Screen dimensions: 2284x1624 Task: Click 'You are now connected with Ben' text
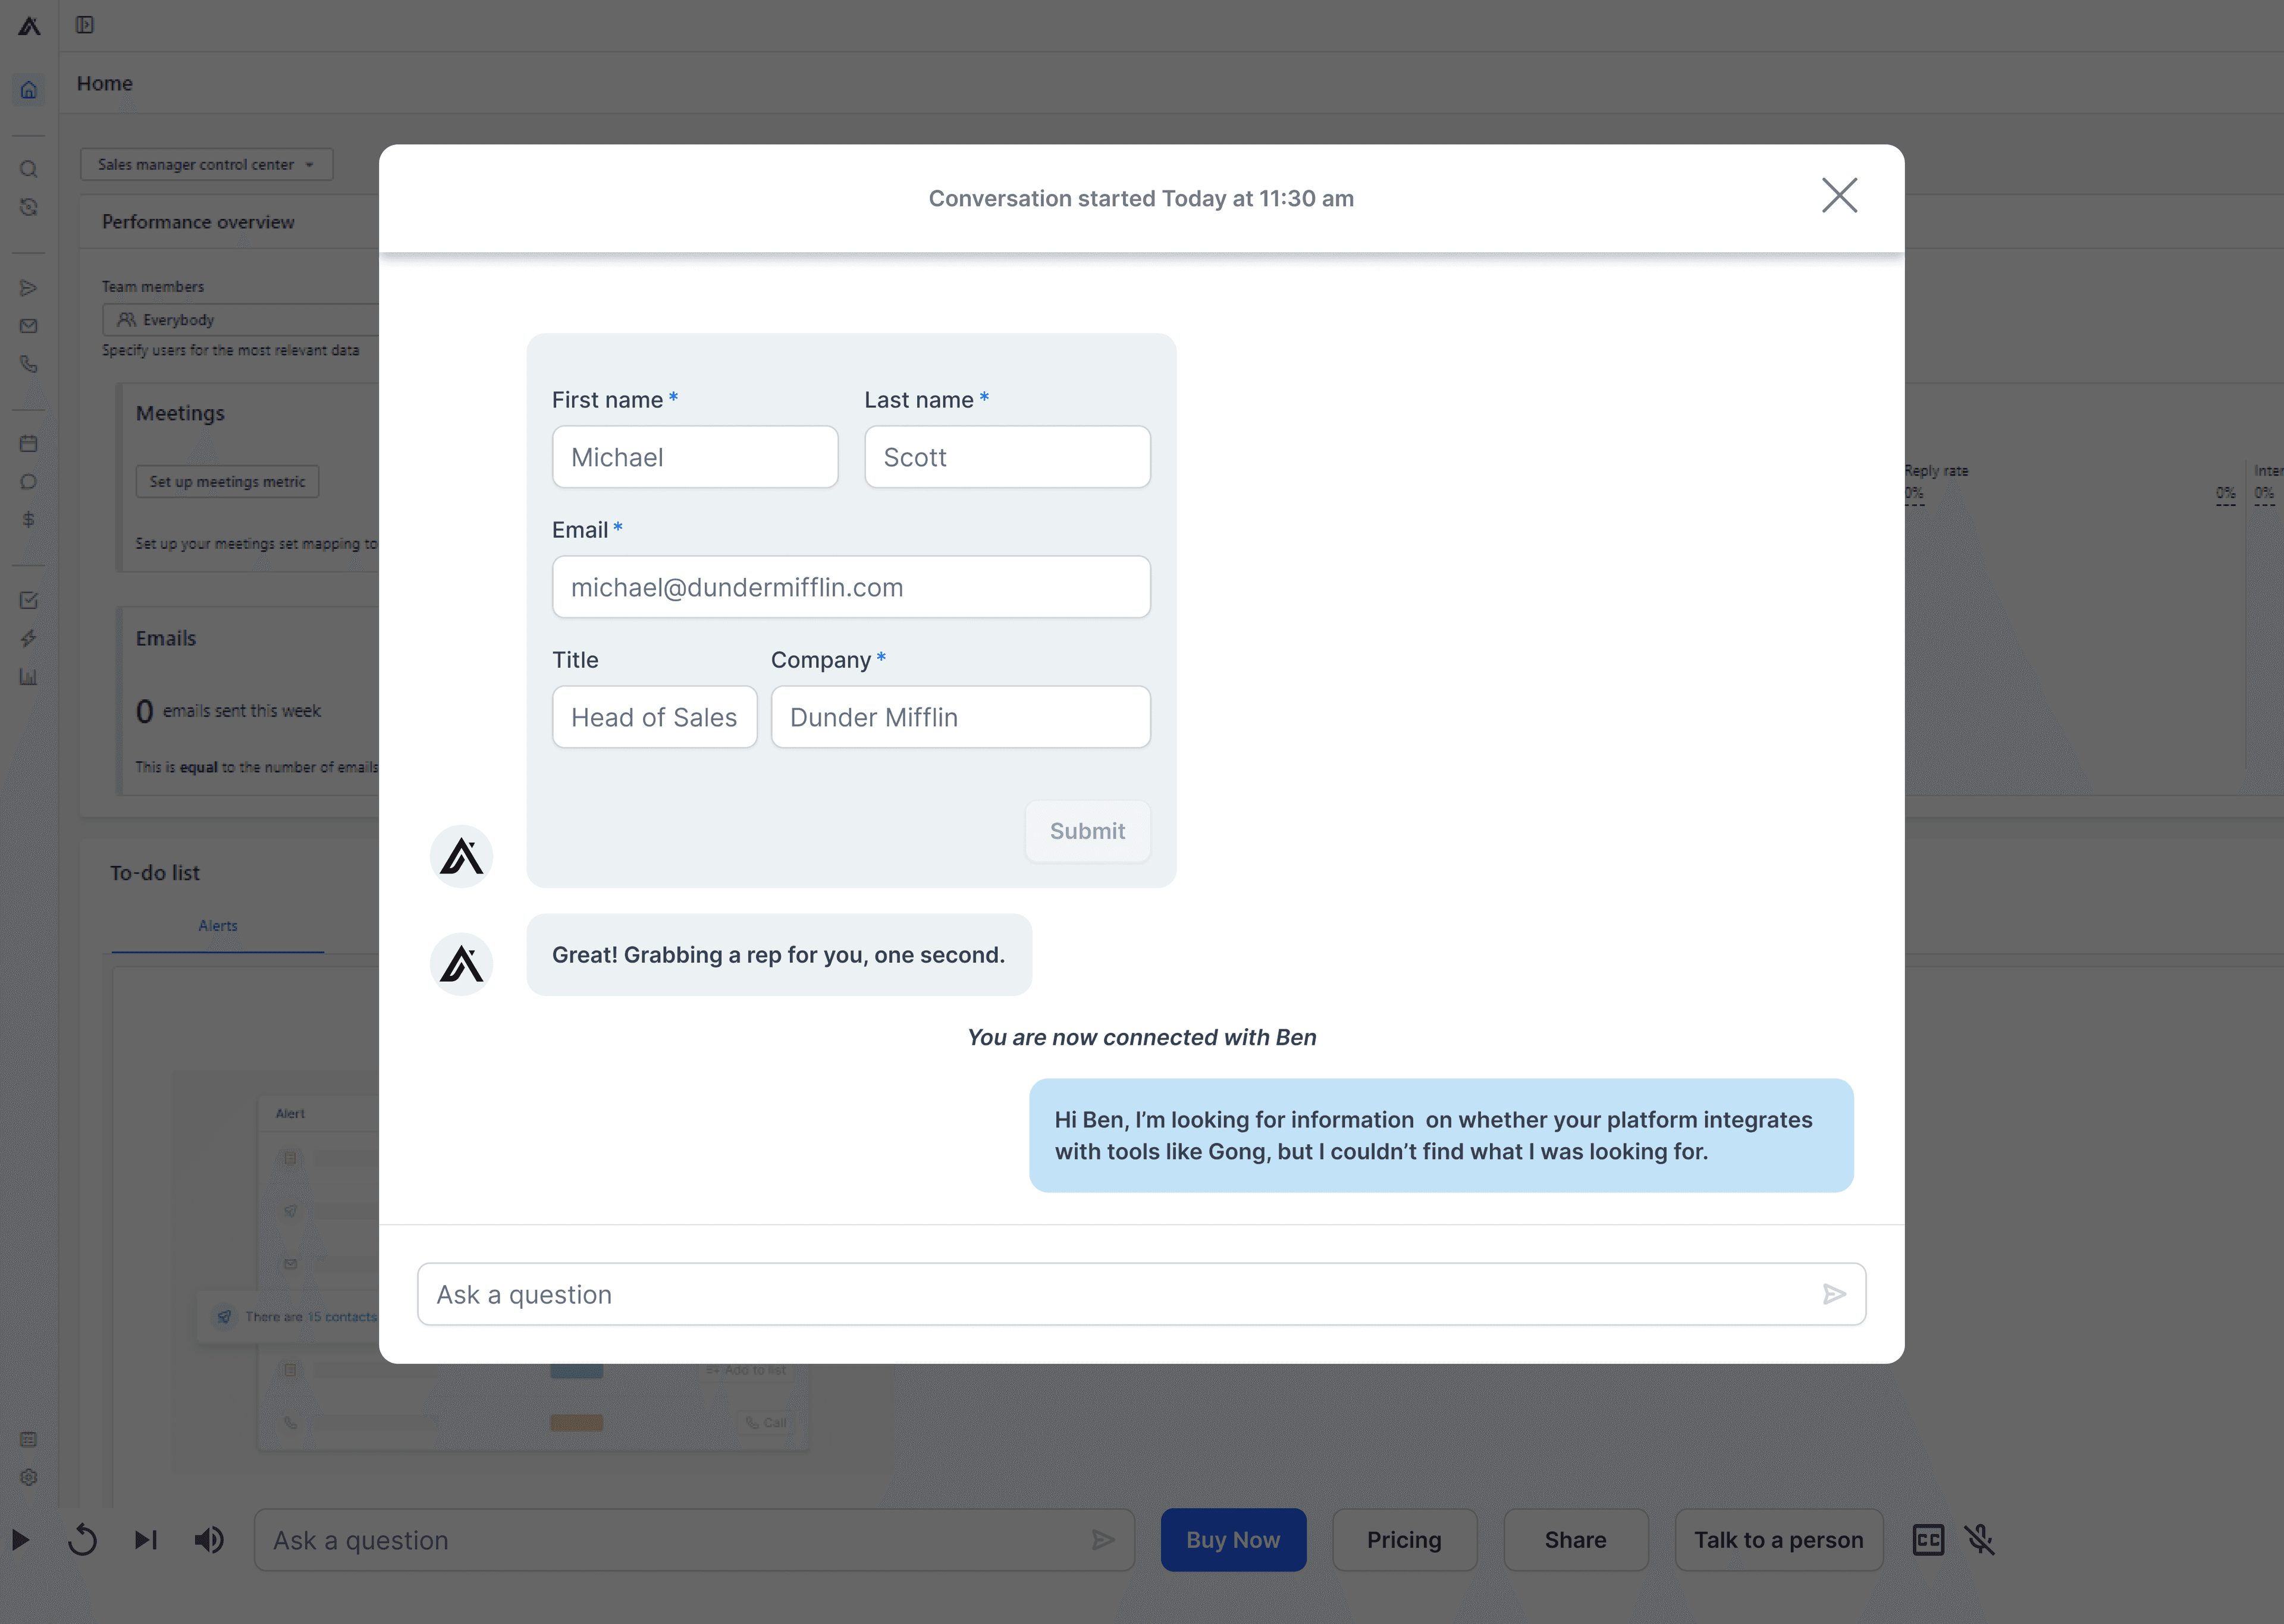1141,1038
